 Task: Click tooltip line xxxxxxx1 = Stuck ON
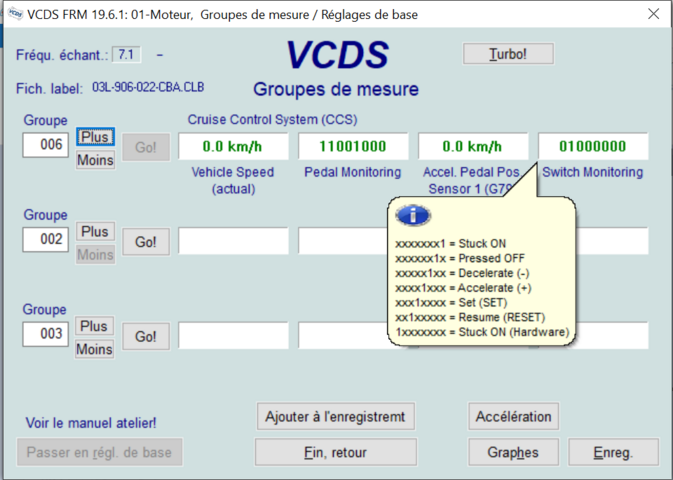pos(451,243)
